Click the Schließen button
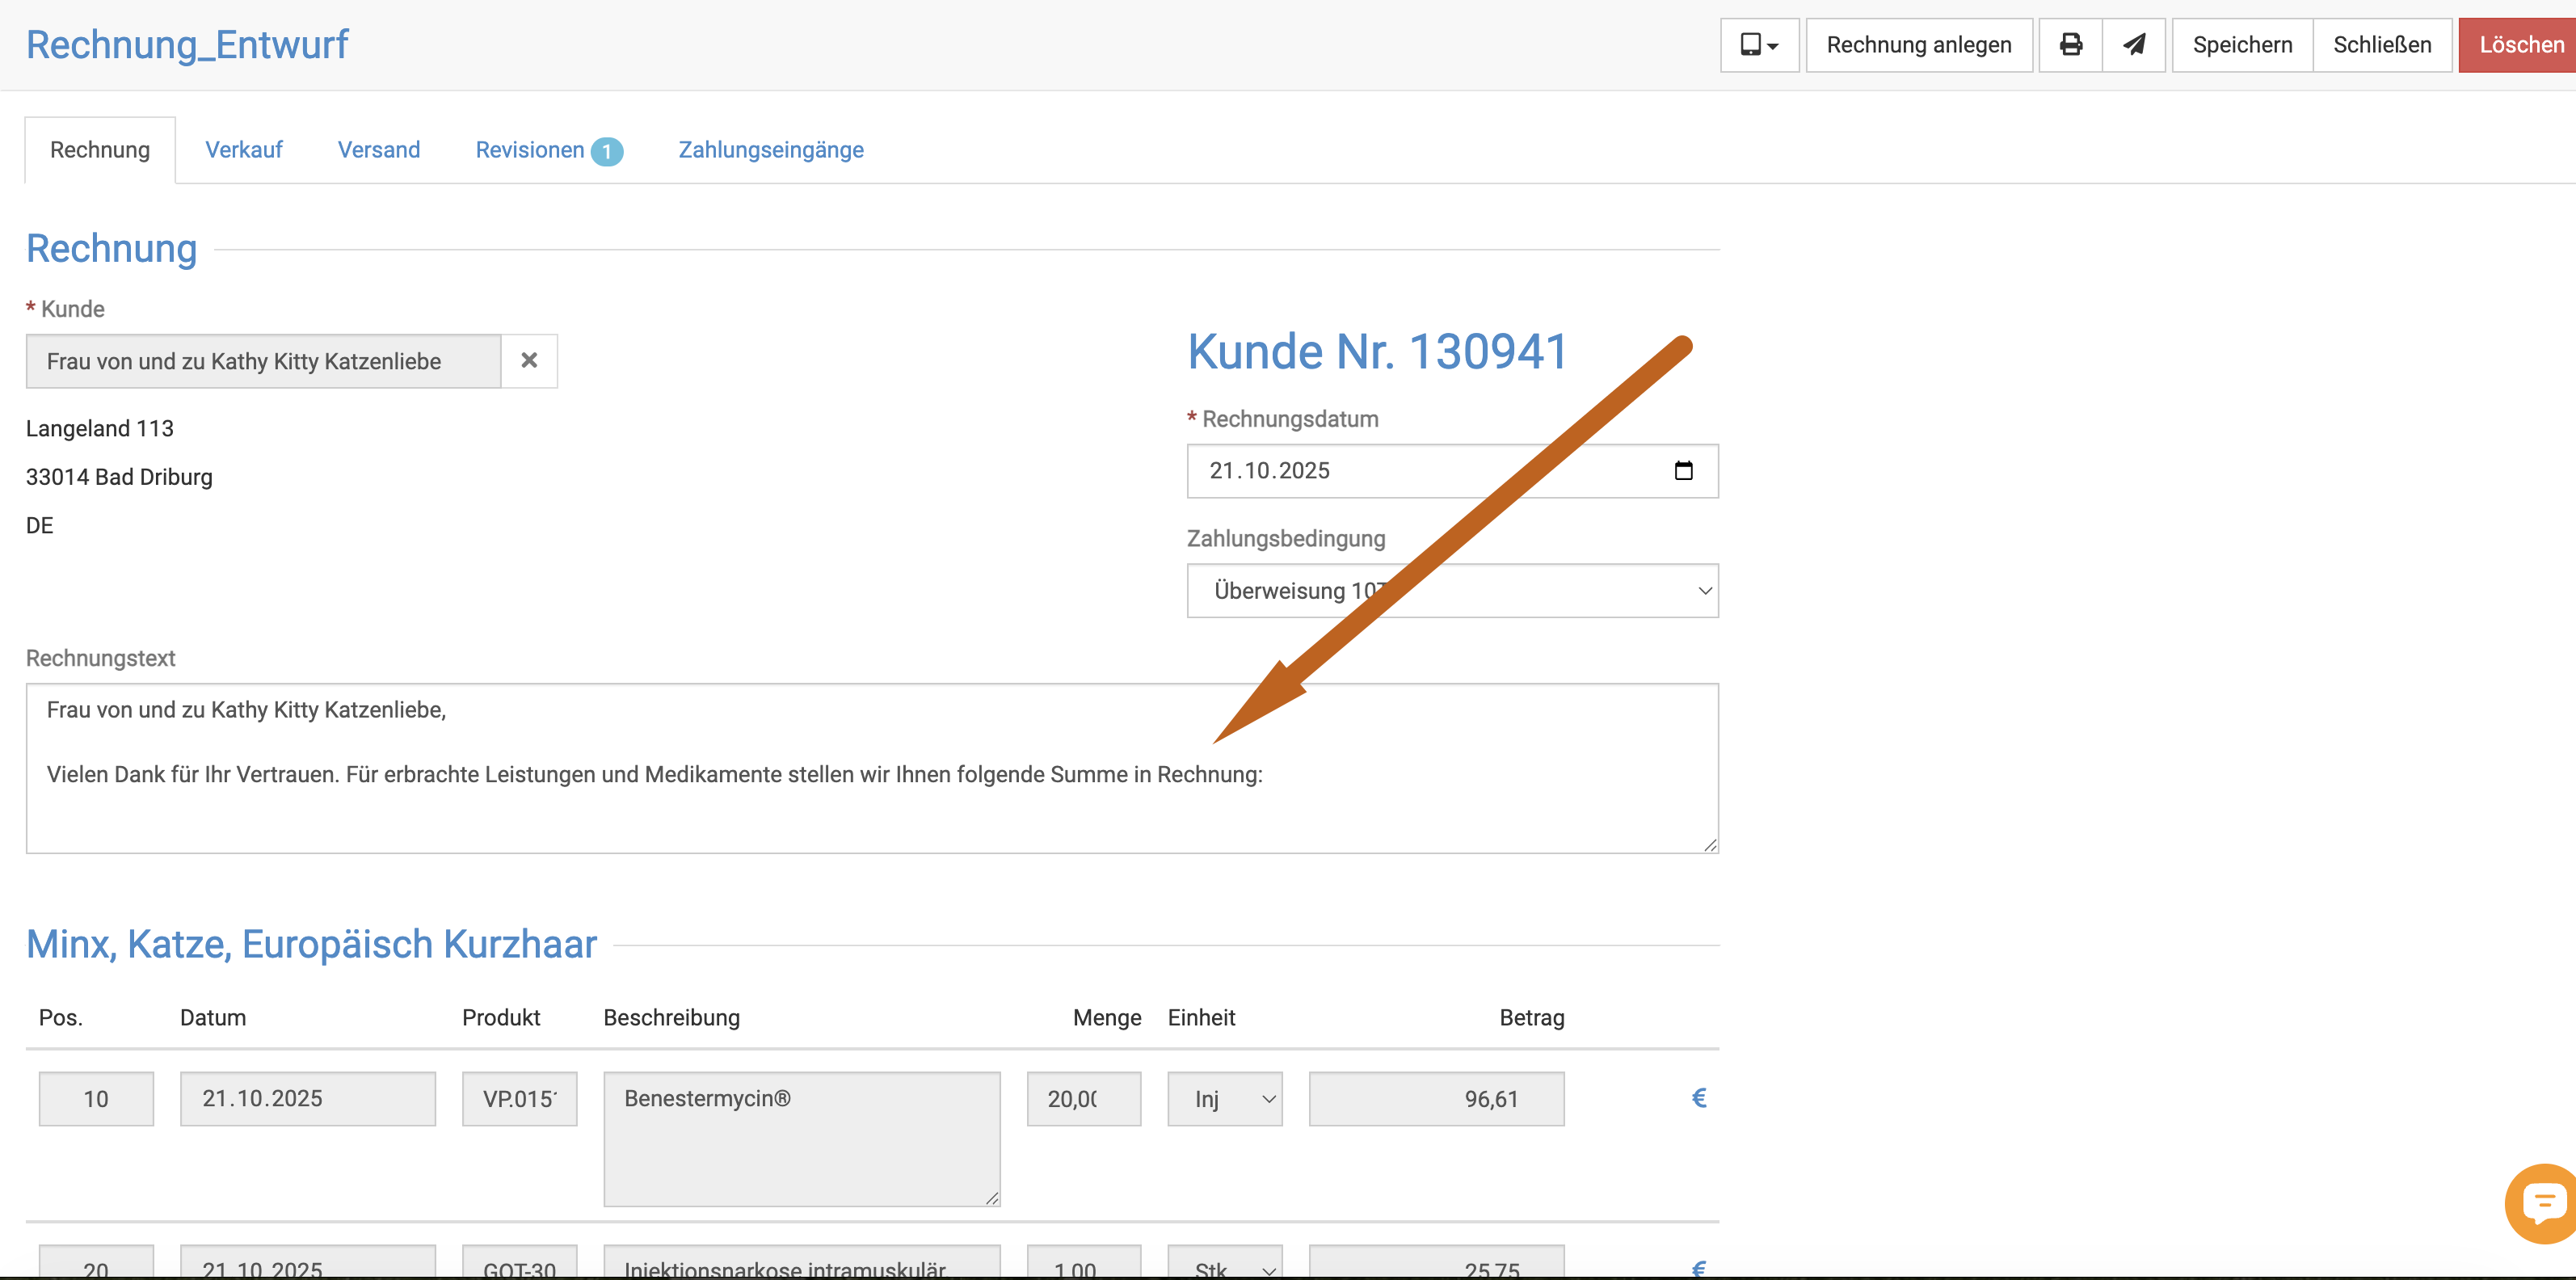The image size is (2576, 1280). click(x=2381, y=45)
